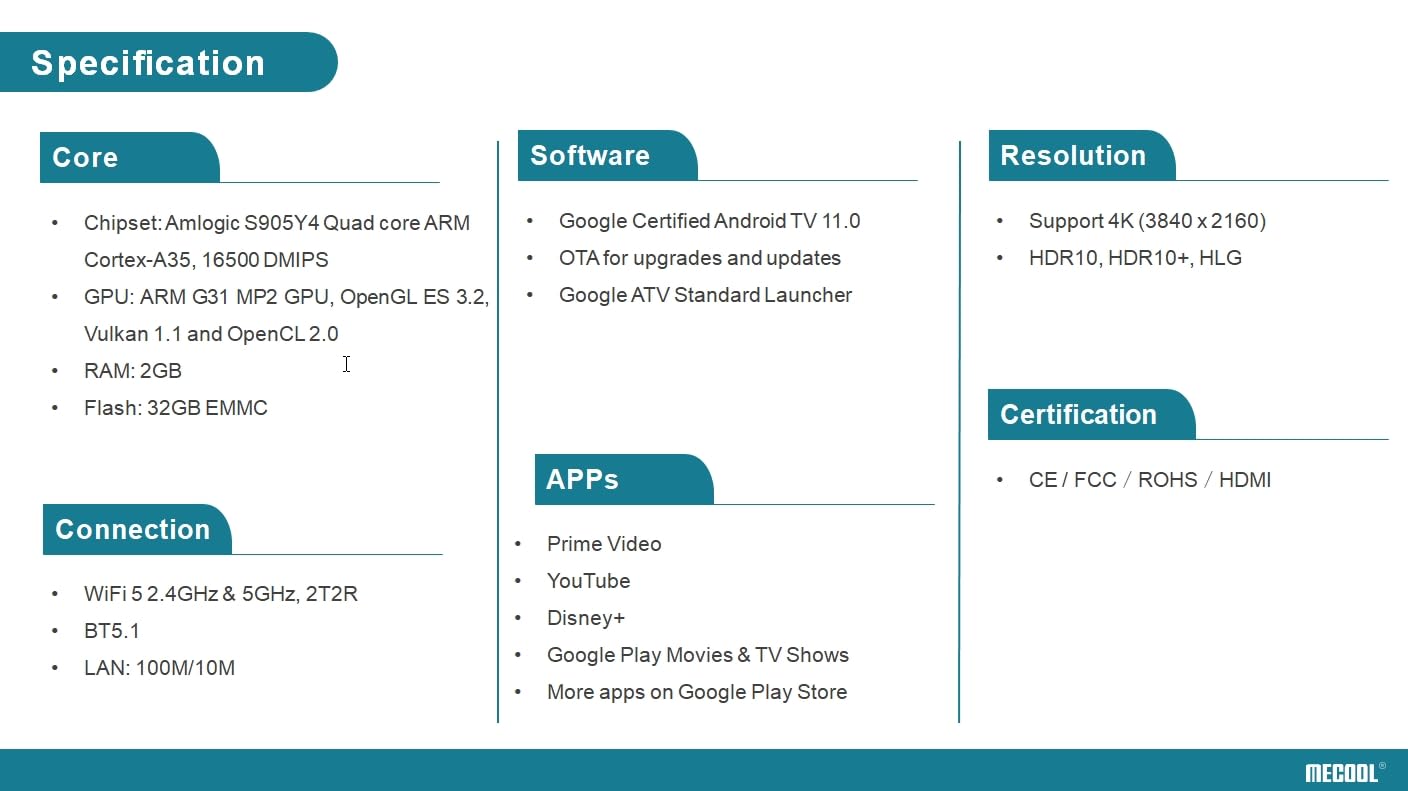Click the CE / FCC / ROHS / HDMI text
1408x791 pixels.
coord(1150,480)
